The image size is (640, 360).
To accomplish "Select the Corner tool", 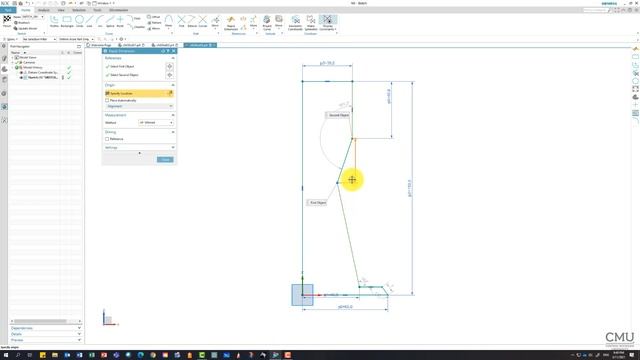I will [x=203, y=21].
